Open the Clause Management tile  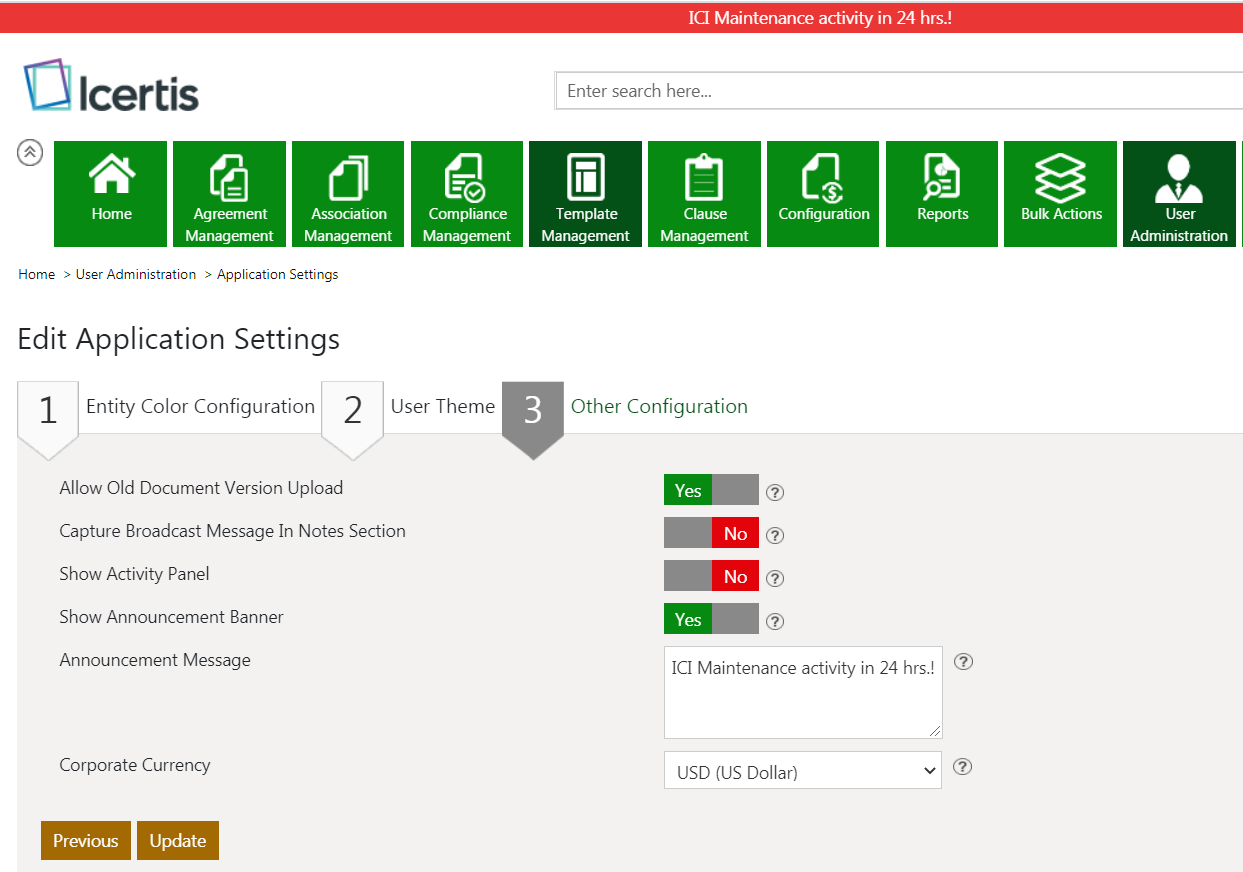coord(704,193)
